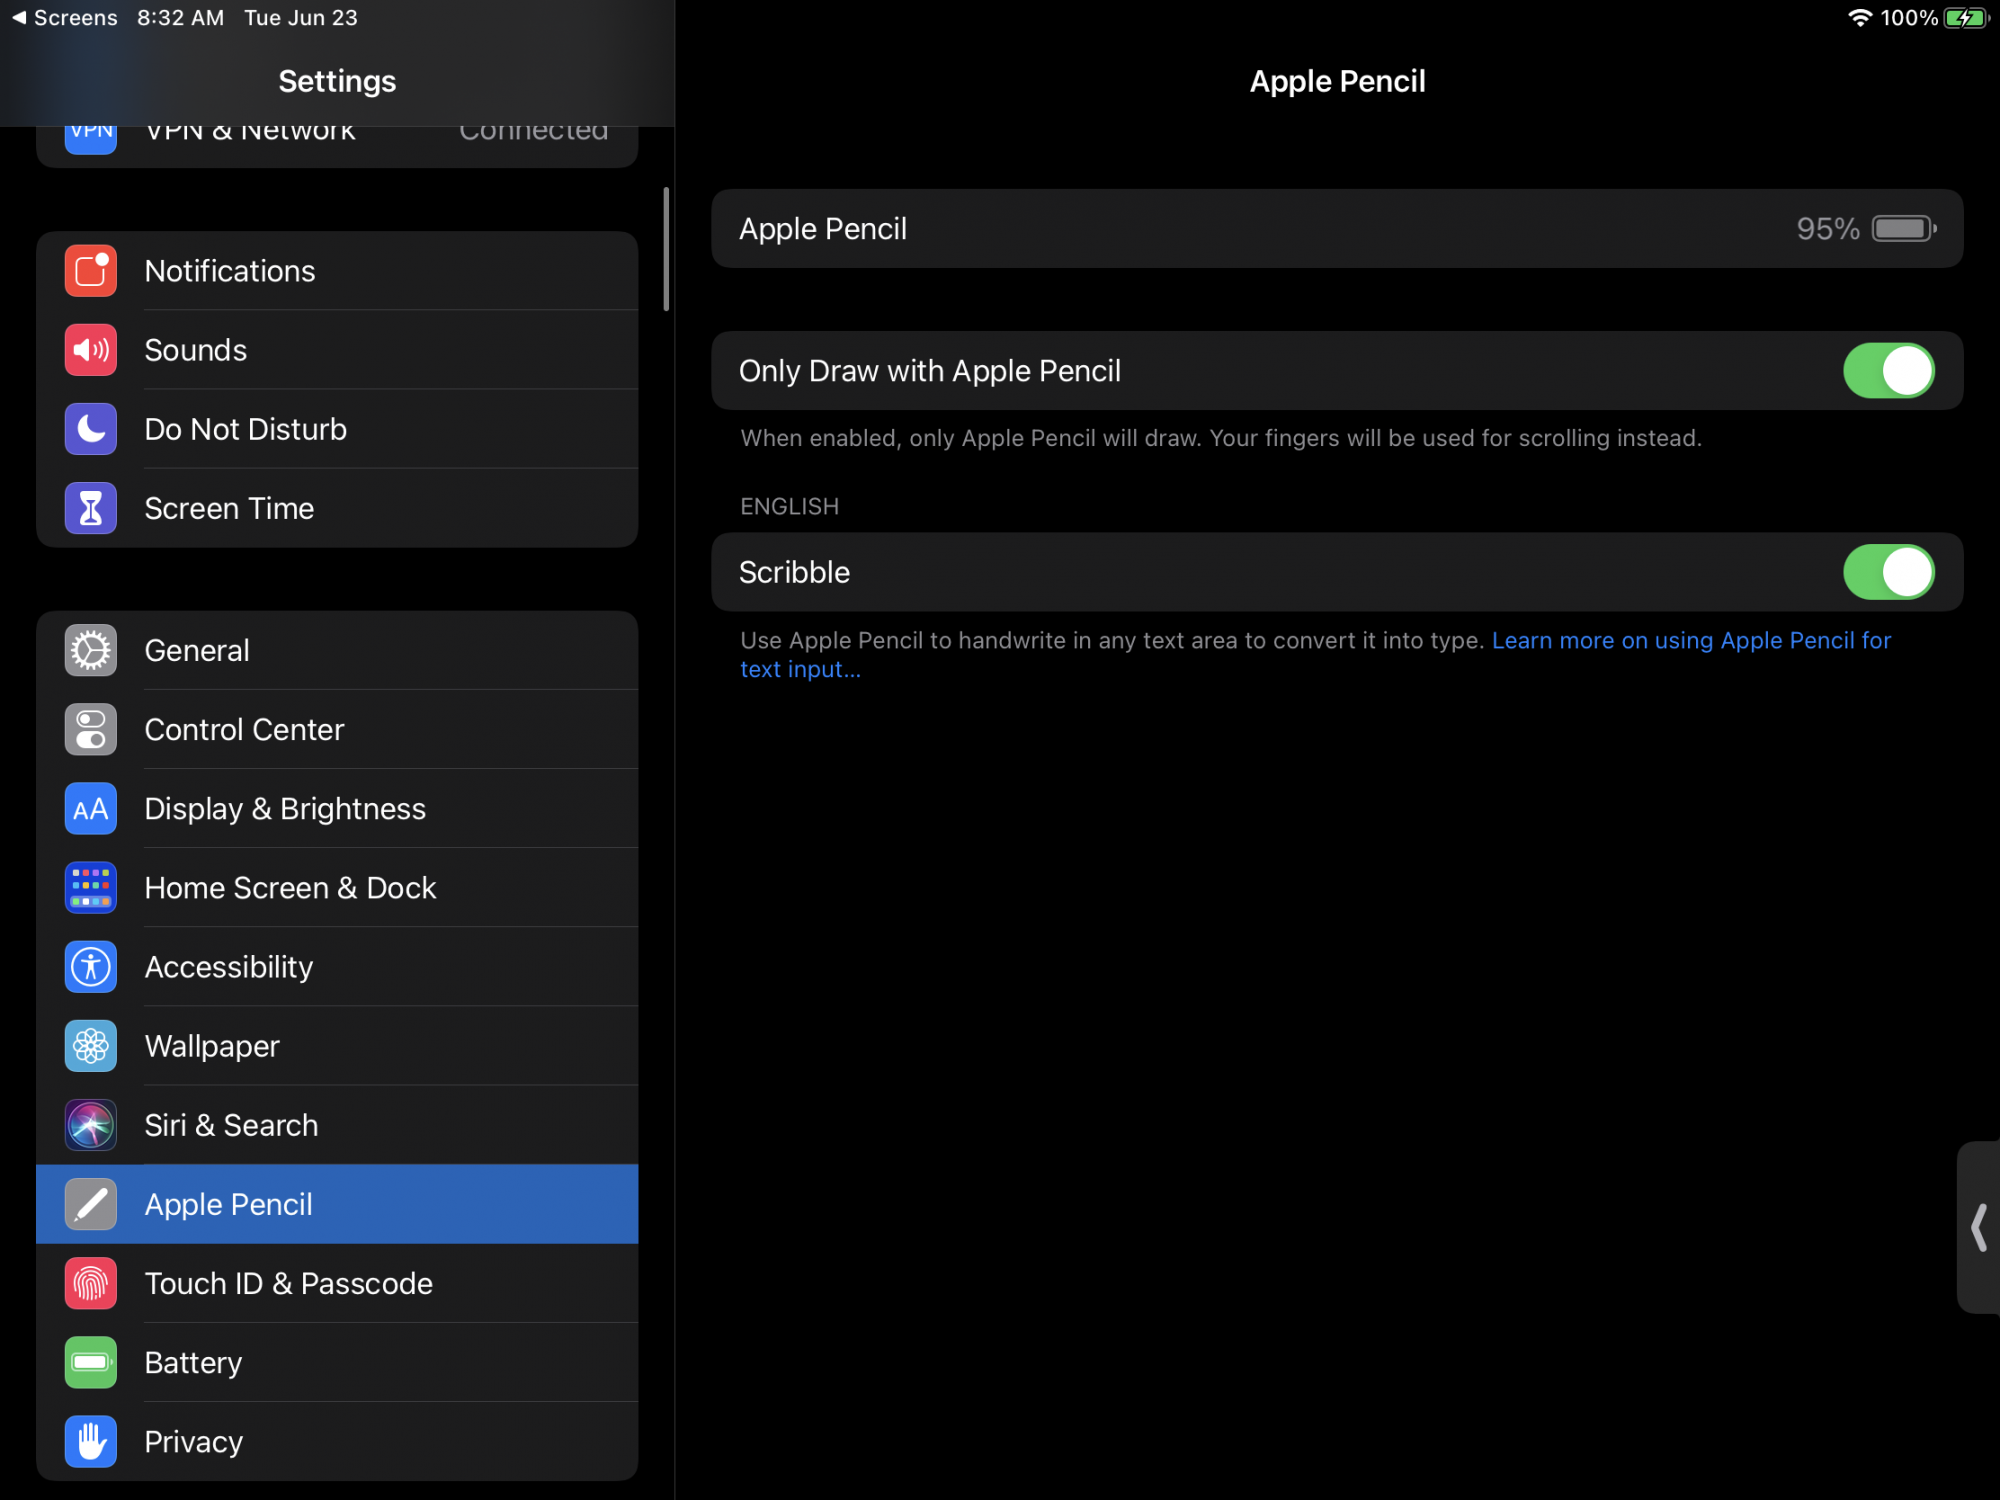Tap the Touch ID fingerprint icon
2000x1500 pixels.
pyautogui.click(x=90, y=1283)
